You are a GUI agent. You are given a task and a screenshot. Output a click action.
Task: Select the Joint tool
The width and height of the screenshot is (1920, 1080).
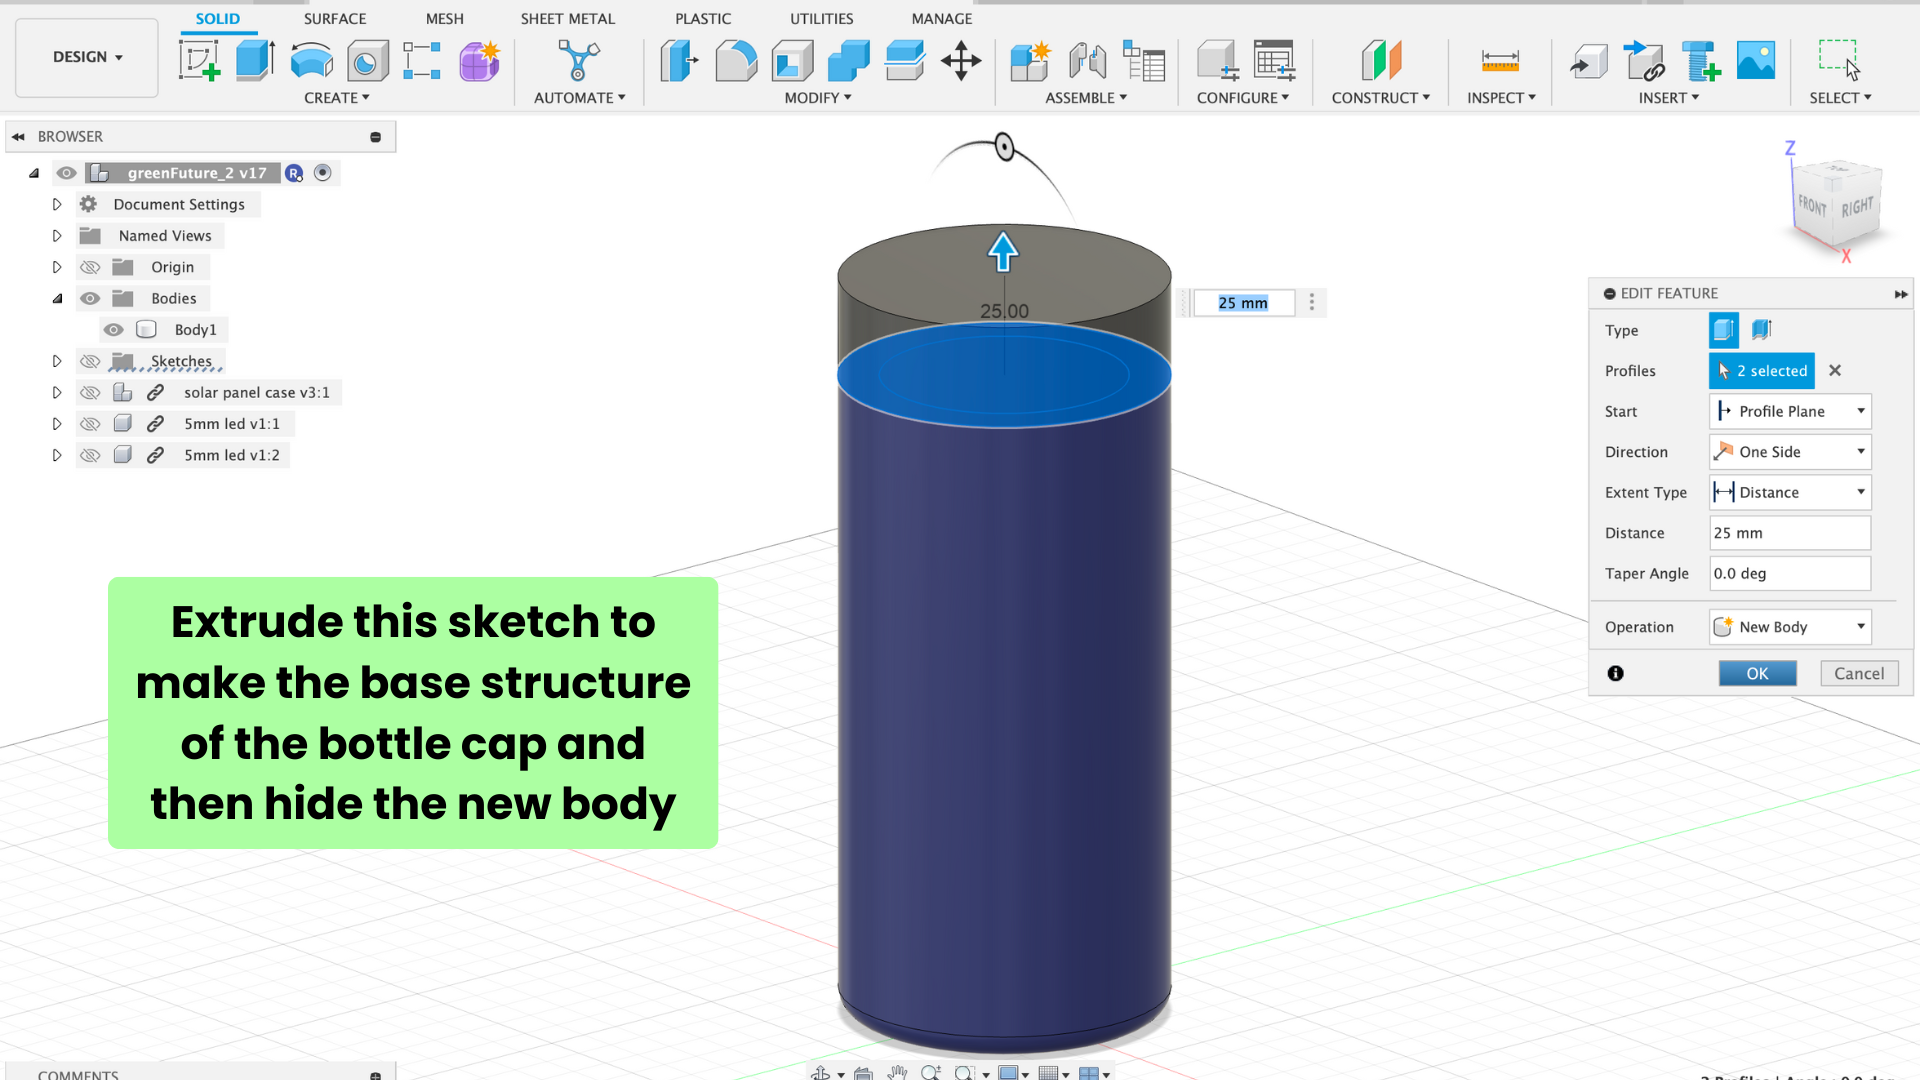point(1087,61)
